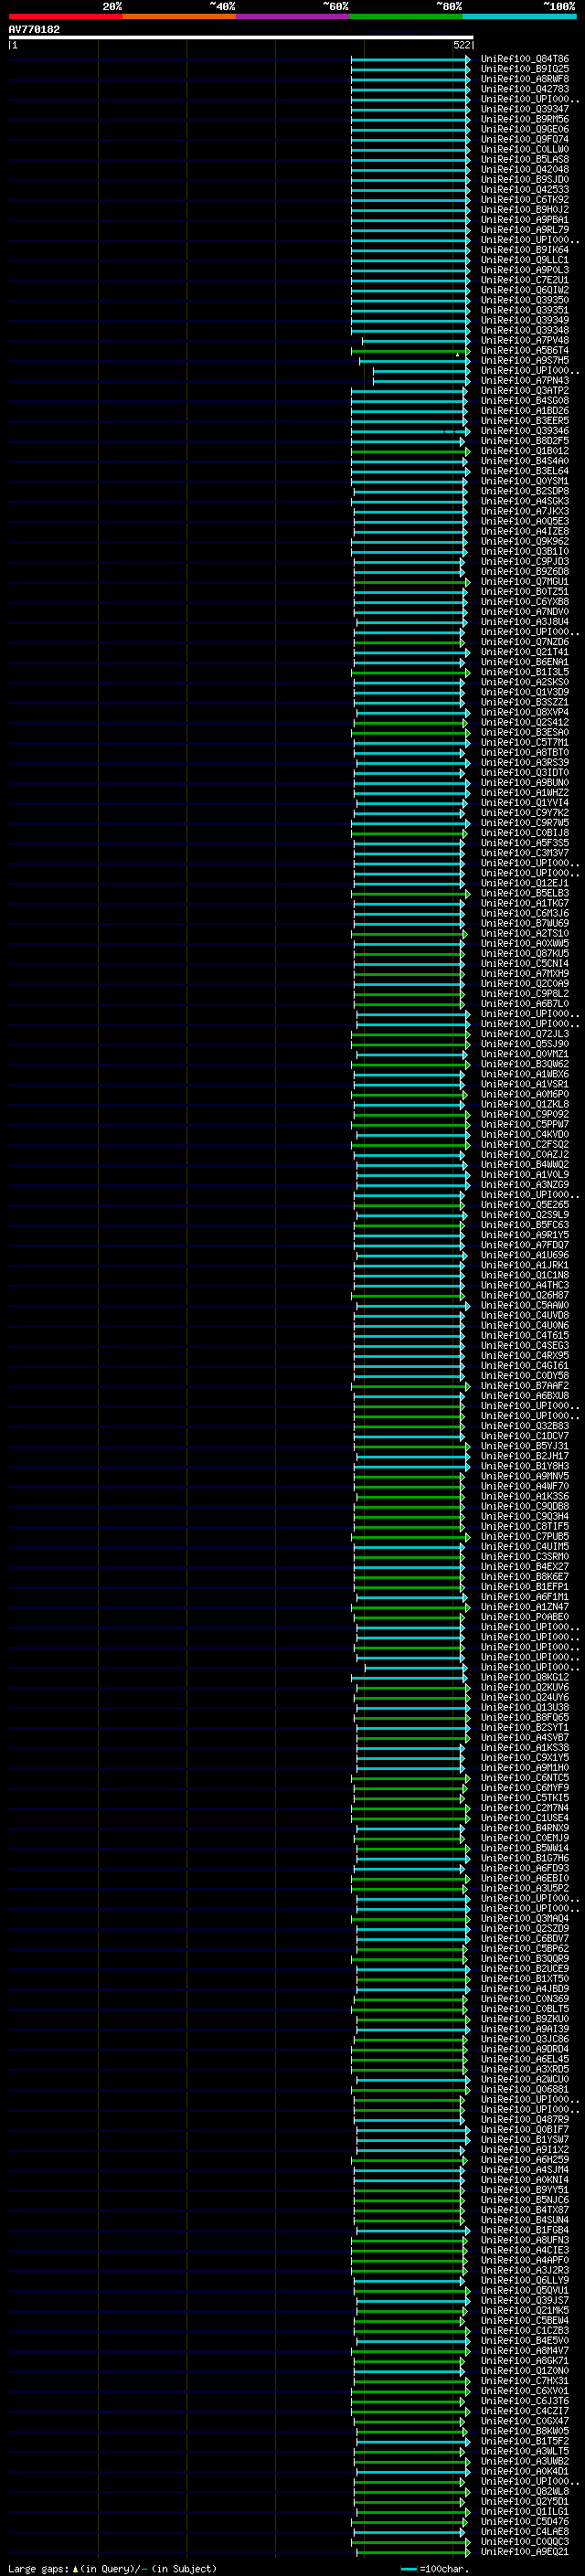Image resolution: width=585 pixels, height=2576 pixels.
Task: Open hit UniRef100_B2SDP8
Action: point(525,491)
